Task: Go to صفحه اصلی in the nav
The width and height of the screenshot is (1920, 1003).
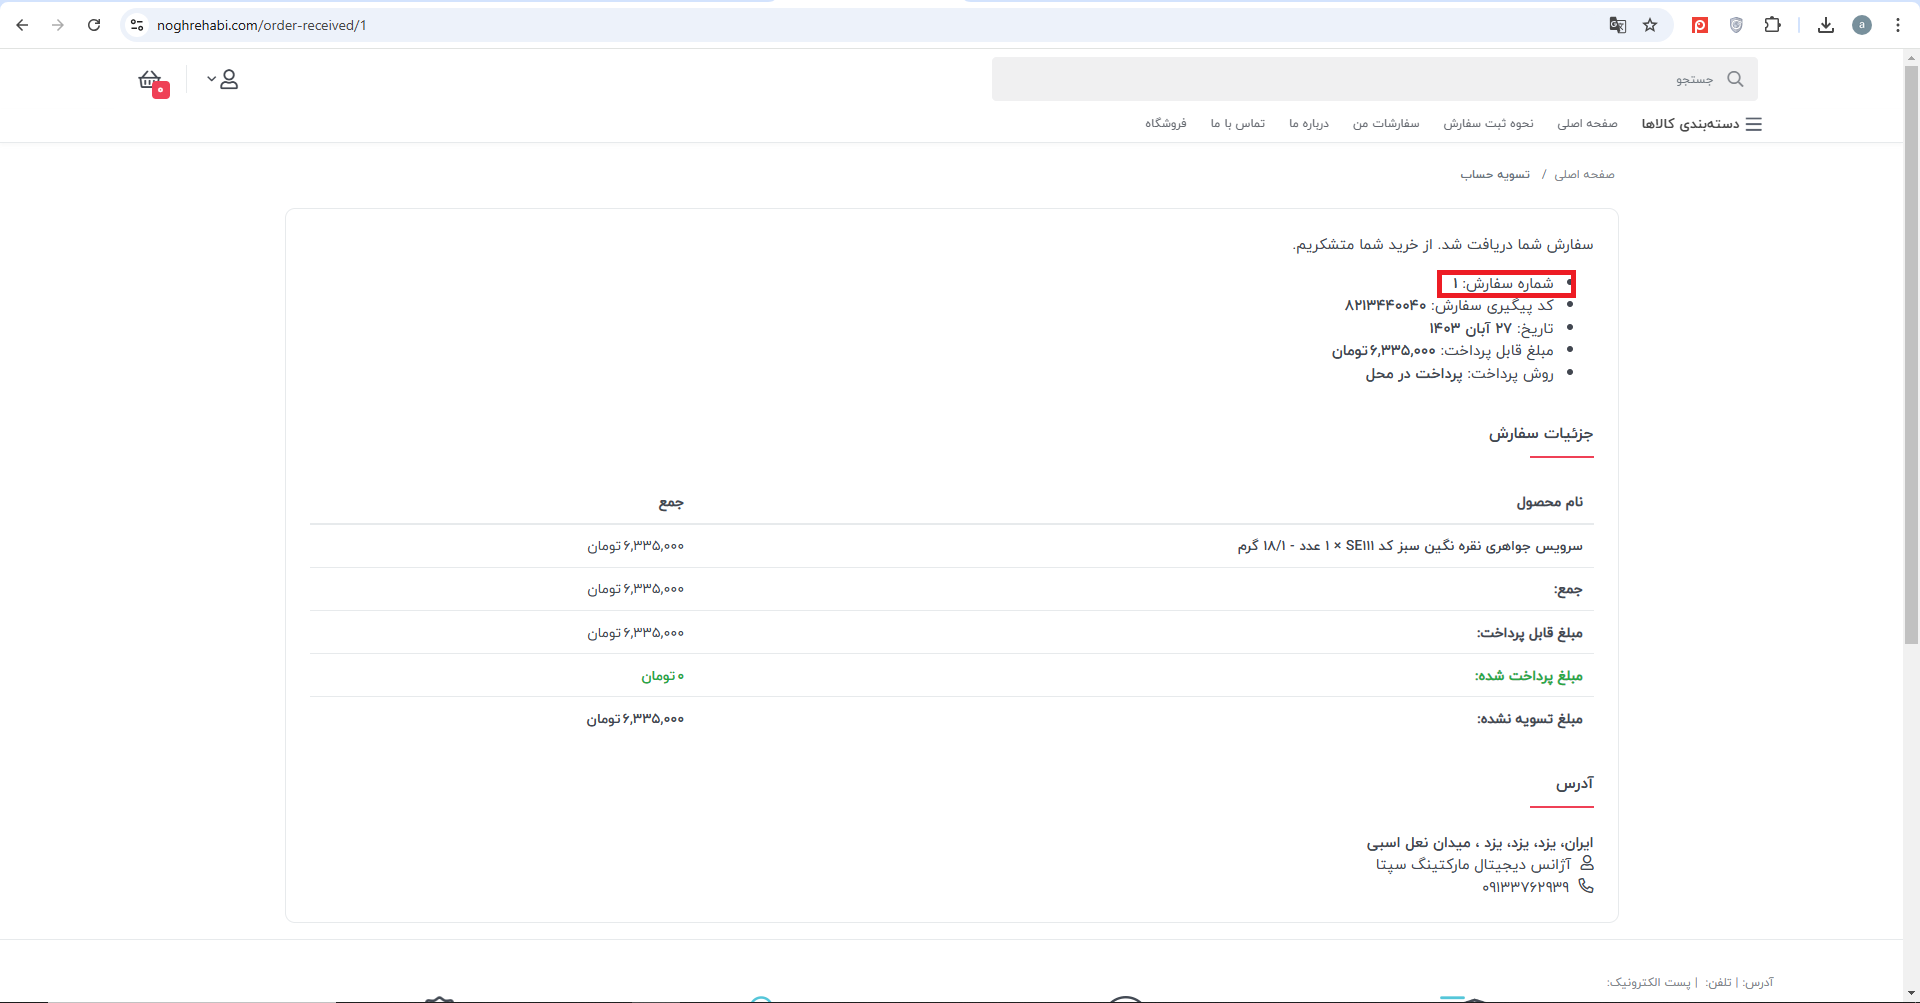Action: pyautogui.click(x=1587, y=123)
